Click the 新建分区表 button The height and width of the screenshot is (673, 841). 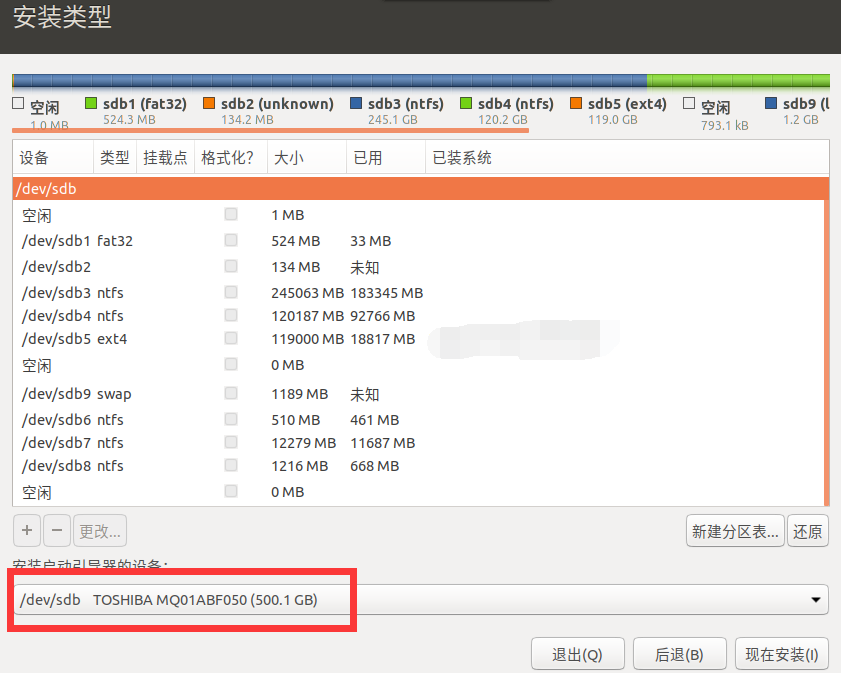click(x=735, y=530)
